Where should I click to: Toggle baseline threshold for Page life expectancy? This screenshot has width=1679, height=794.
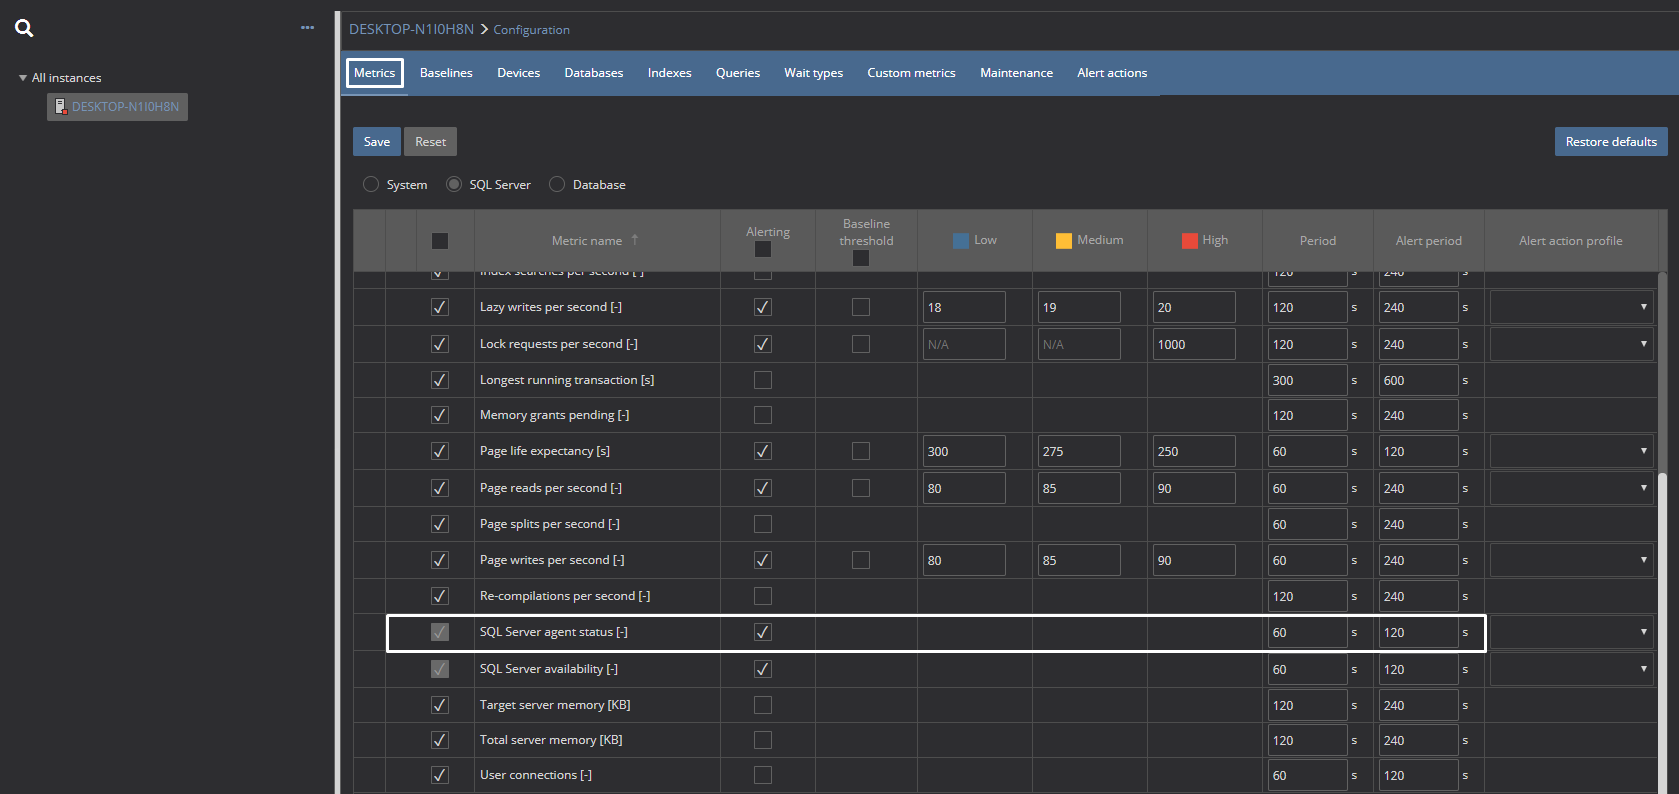click(x=861, y=451)
